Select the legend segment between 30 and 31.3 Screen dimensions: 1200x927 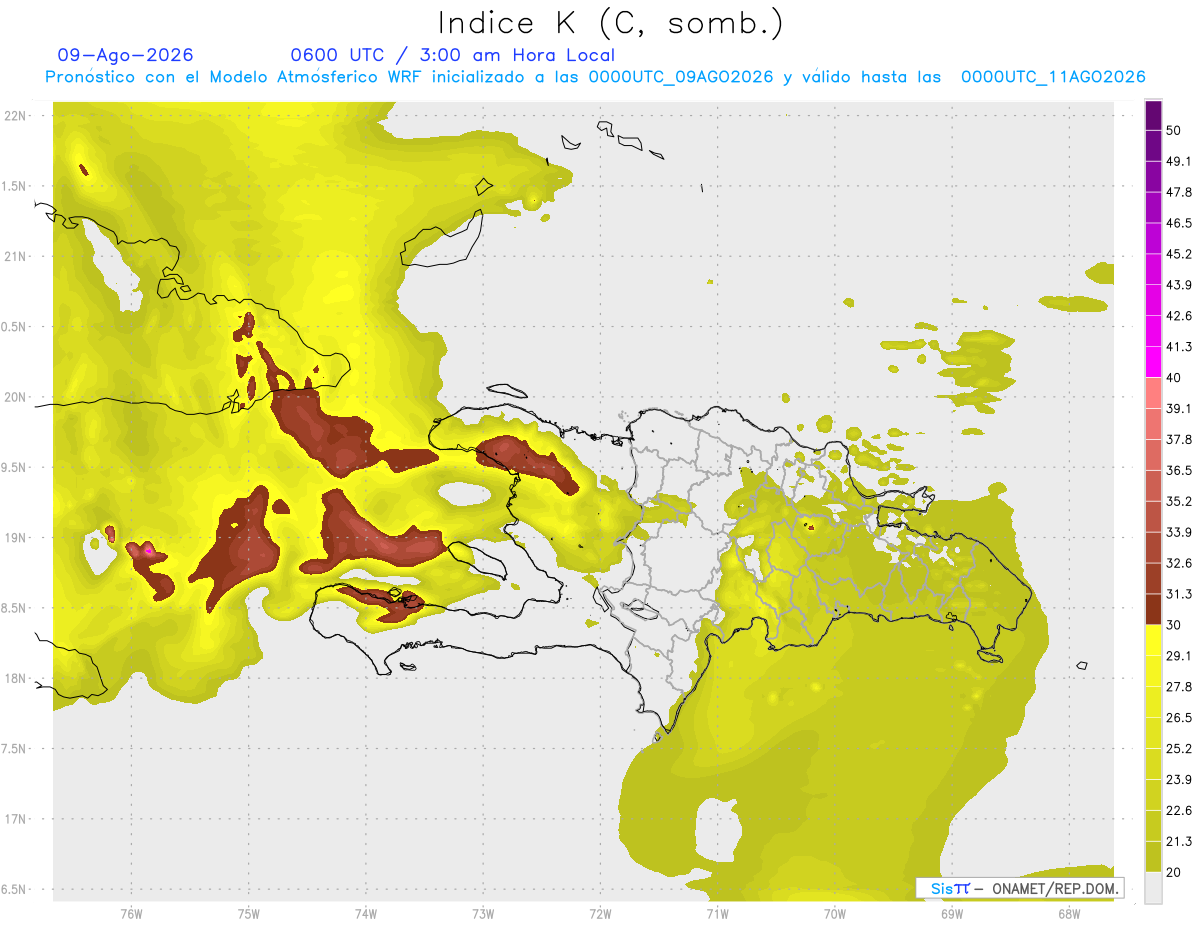click(x=1153, y=609)
